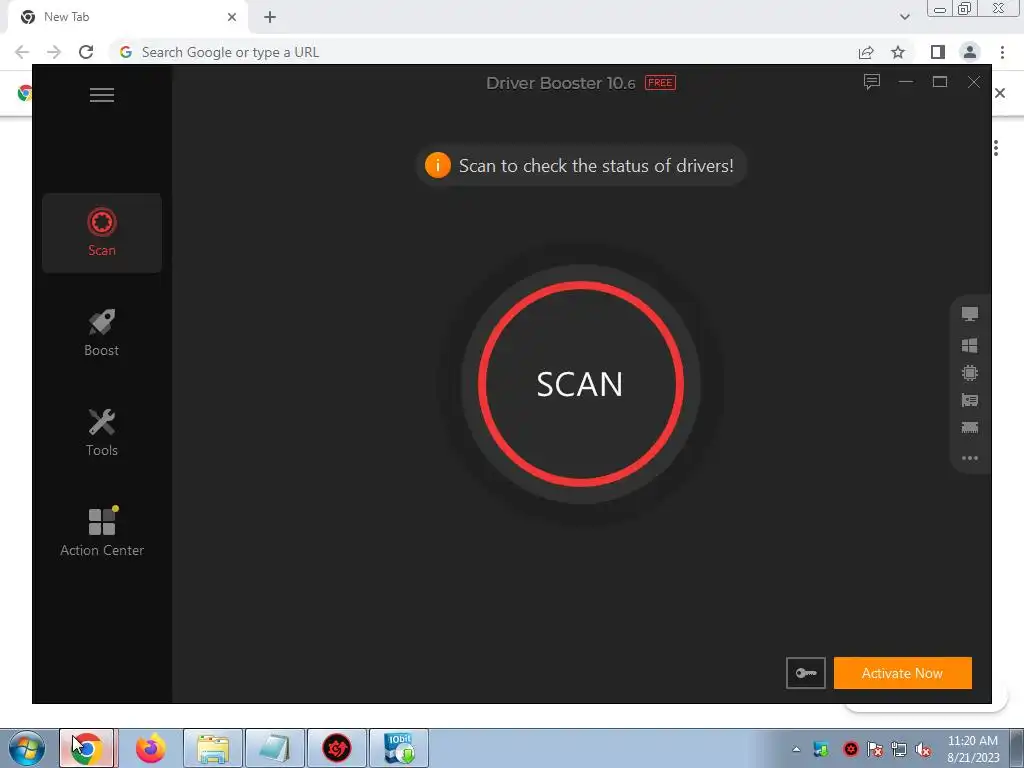Click the FREE edition badge
The width and height of the screenshot is (1024, 768).
click(x=660, y=83)
